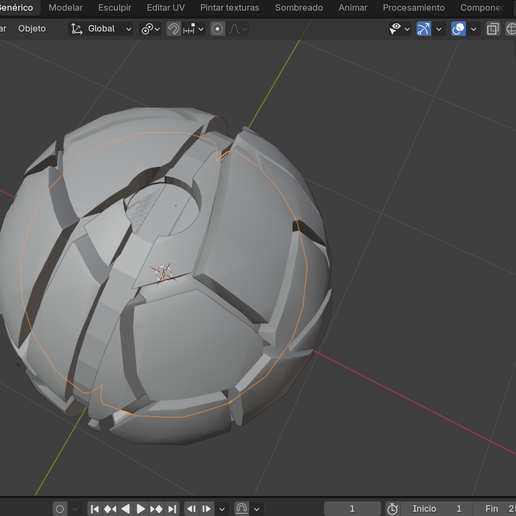The width and height of the screenshot is (516, 516).
Task: Expand the overlays options dropdown arrow
Action: 473,29
